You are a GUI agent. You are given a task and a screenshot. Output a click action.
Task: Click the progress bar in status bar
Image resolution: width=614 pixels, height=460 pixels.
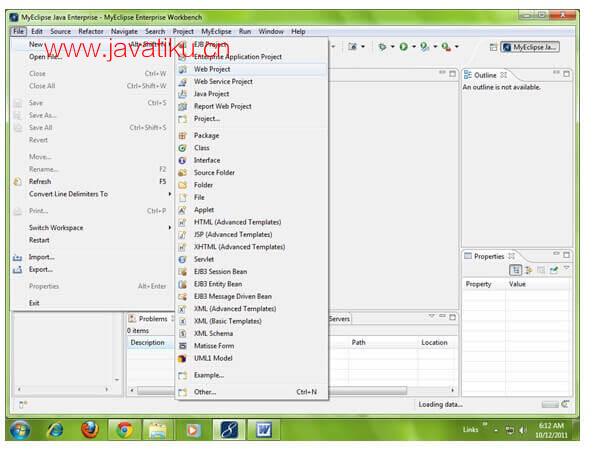tap(550, 405)
